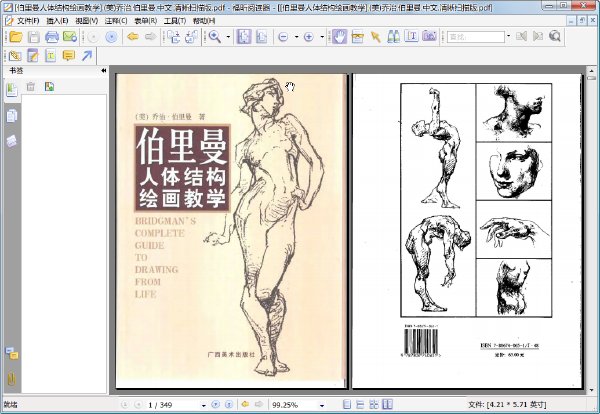
Task: Find previous match in the toolbar
Action: (x=521, y=36)
